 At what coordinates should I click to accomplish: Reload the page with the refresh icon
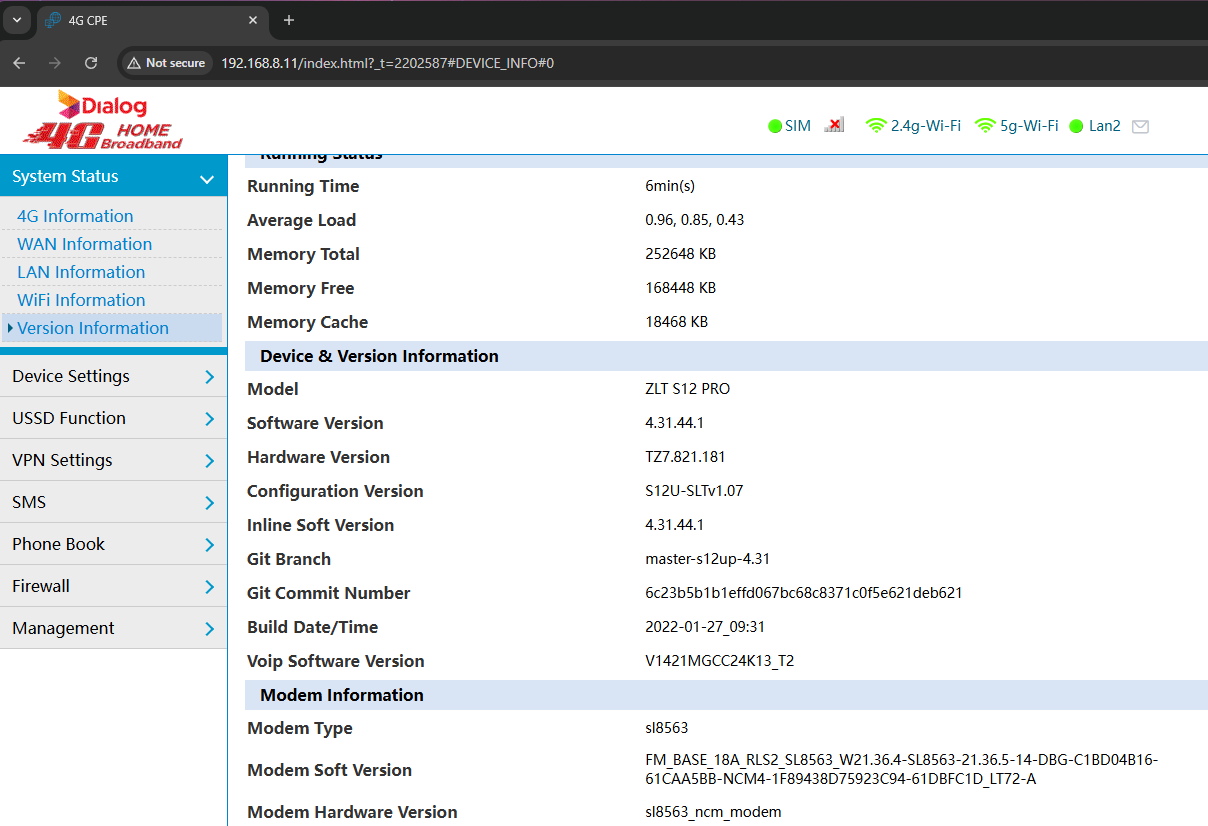(91, 63)
